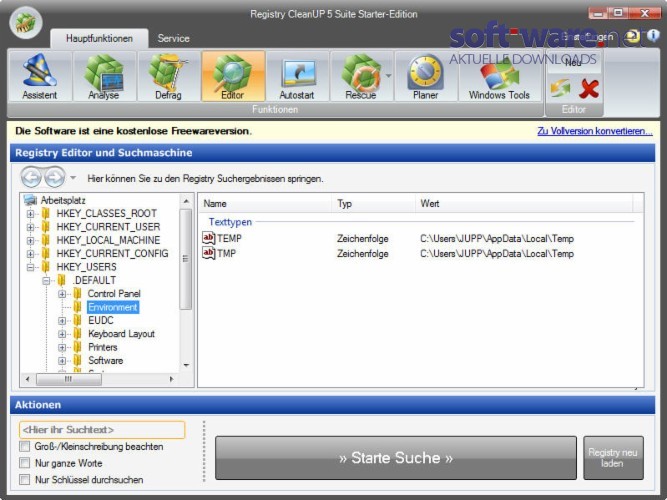Click the tree scroll right arrow

click(x=171, y=379)
